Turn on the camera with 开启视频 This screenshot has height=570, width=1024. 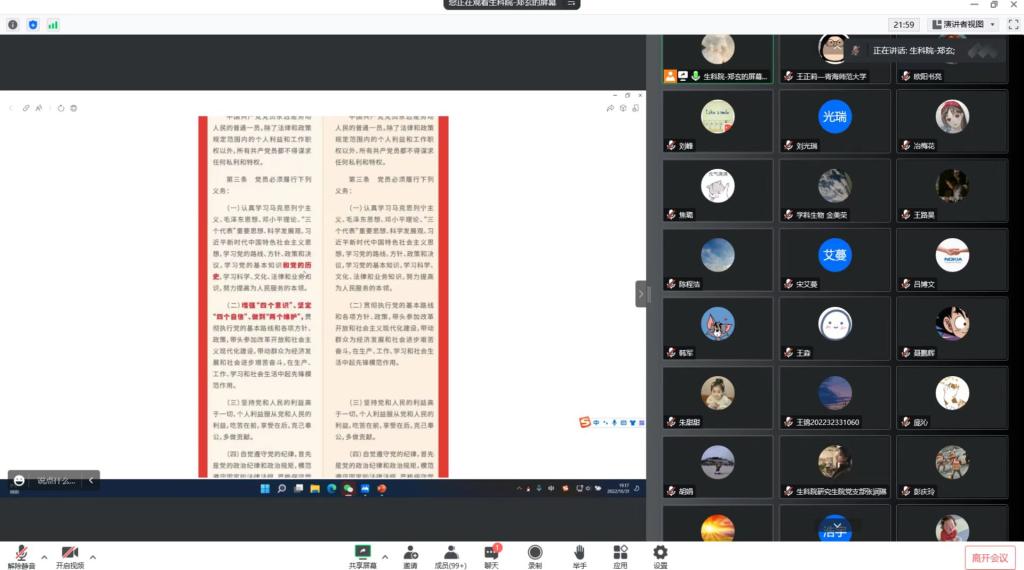click(x=70, y=553)
